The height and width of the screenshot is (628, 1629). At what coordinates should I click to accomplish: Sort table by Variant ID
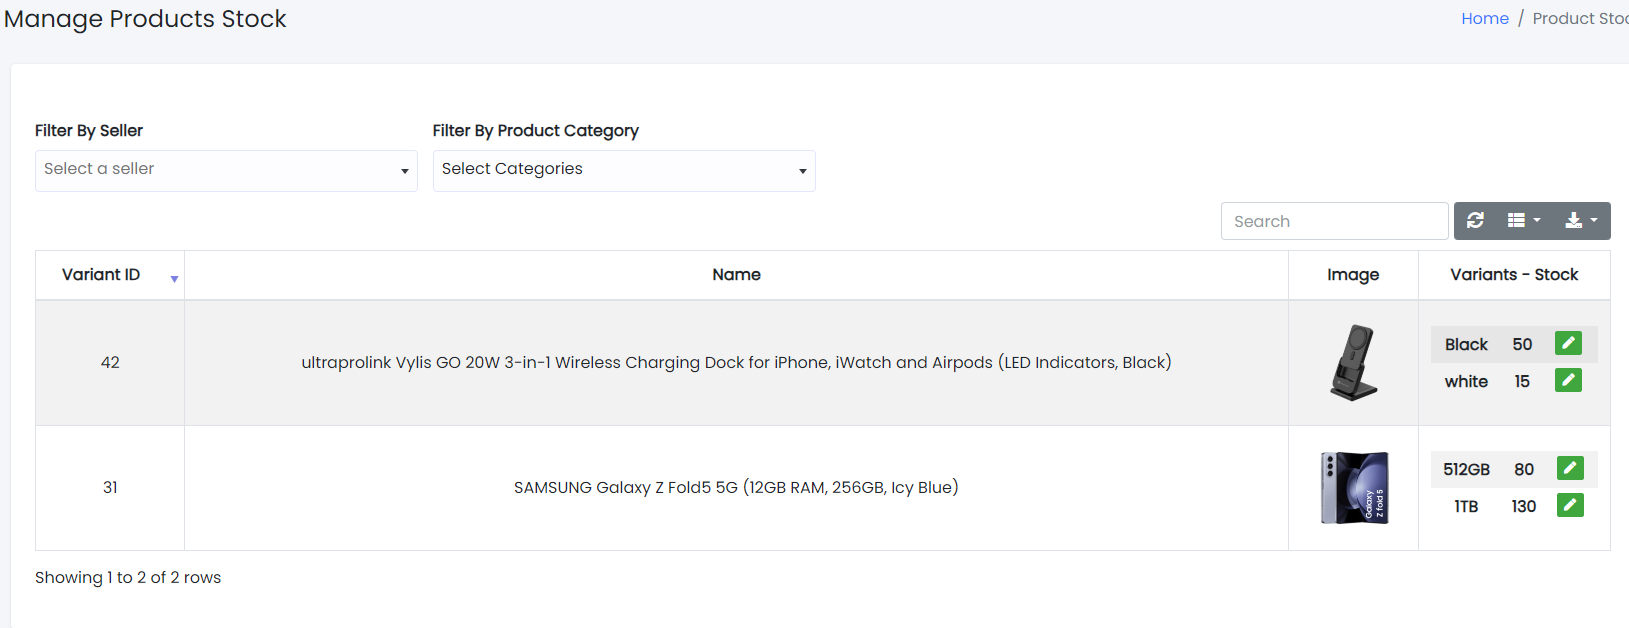point(101,275)
